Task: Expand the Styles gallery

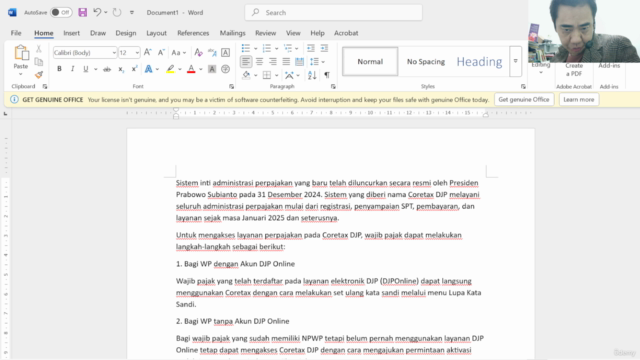Action: tap(516, 61)
